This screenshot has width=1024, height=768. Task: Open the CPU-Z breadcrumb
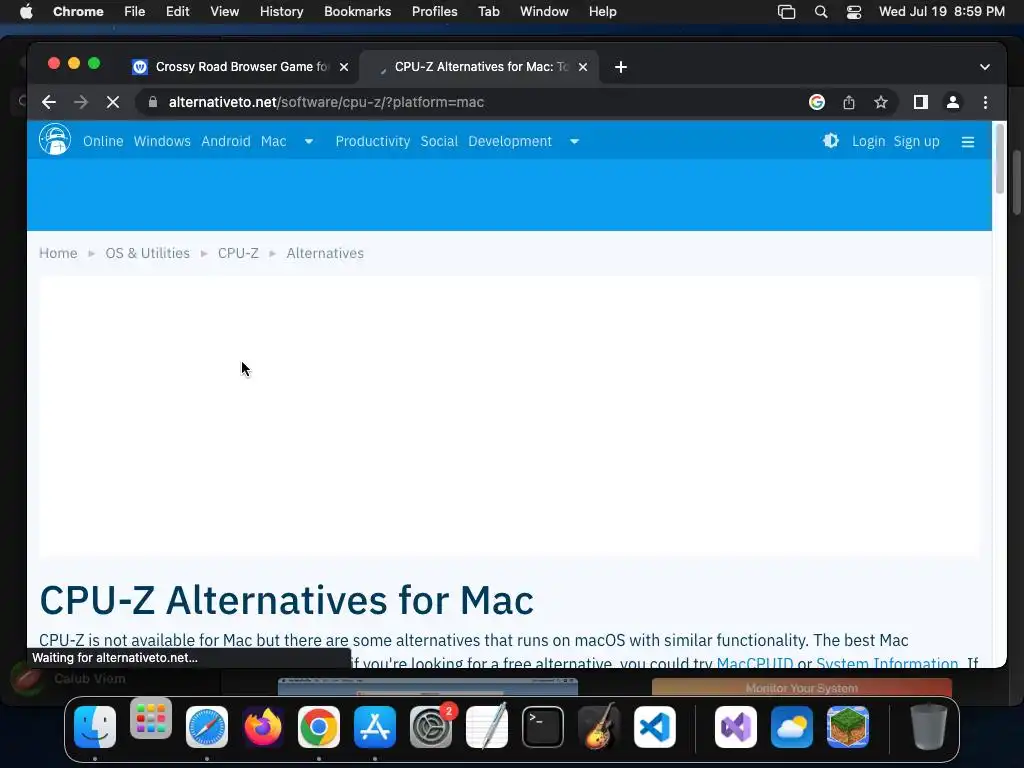(x=238, y=253)
